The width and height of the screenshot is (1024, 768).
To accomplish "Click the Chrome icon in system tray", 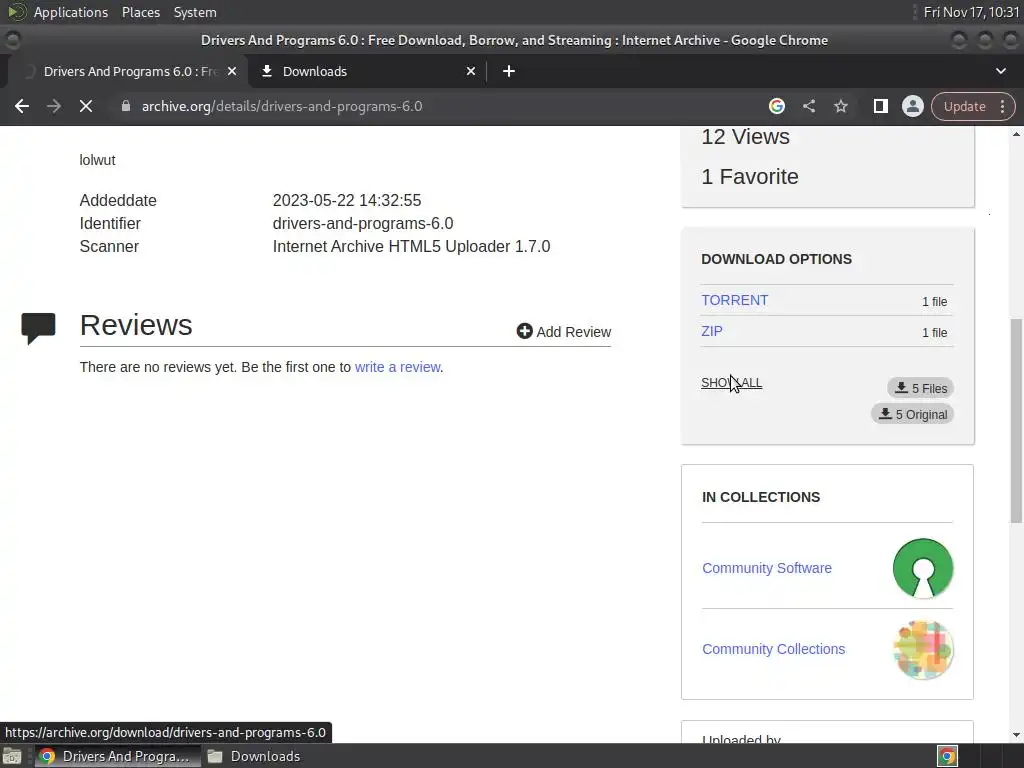I will pyautogui.click(x=948, y=756).
